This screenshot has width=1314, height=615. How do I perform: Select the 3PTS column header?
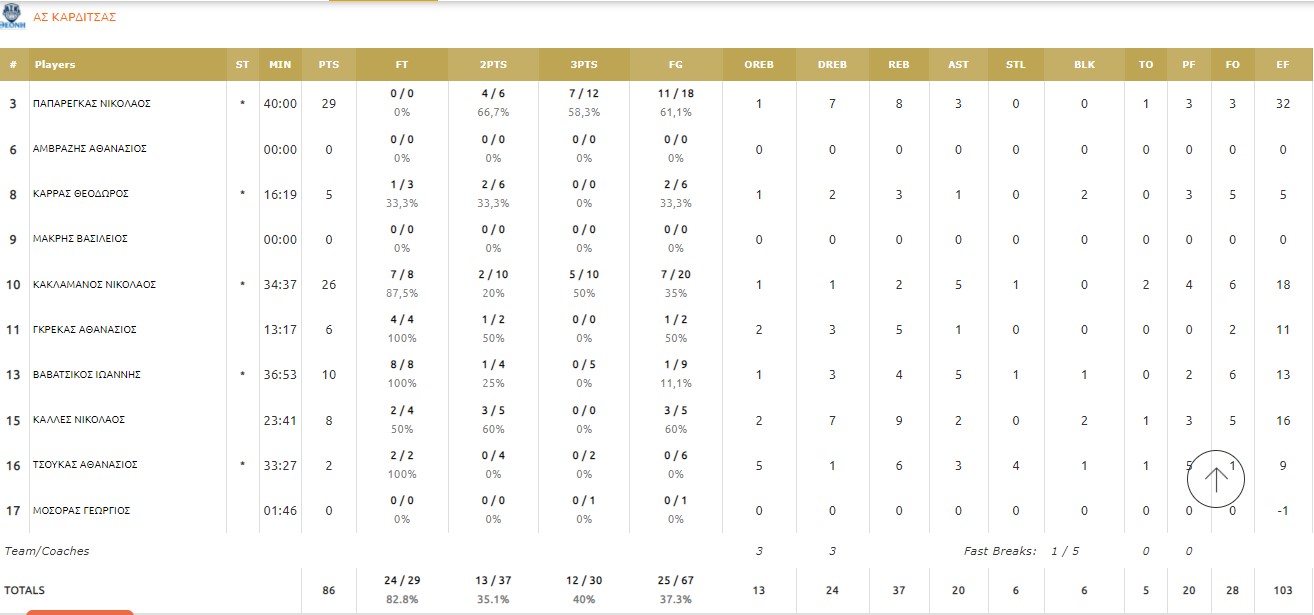click(584, 65)
